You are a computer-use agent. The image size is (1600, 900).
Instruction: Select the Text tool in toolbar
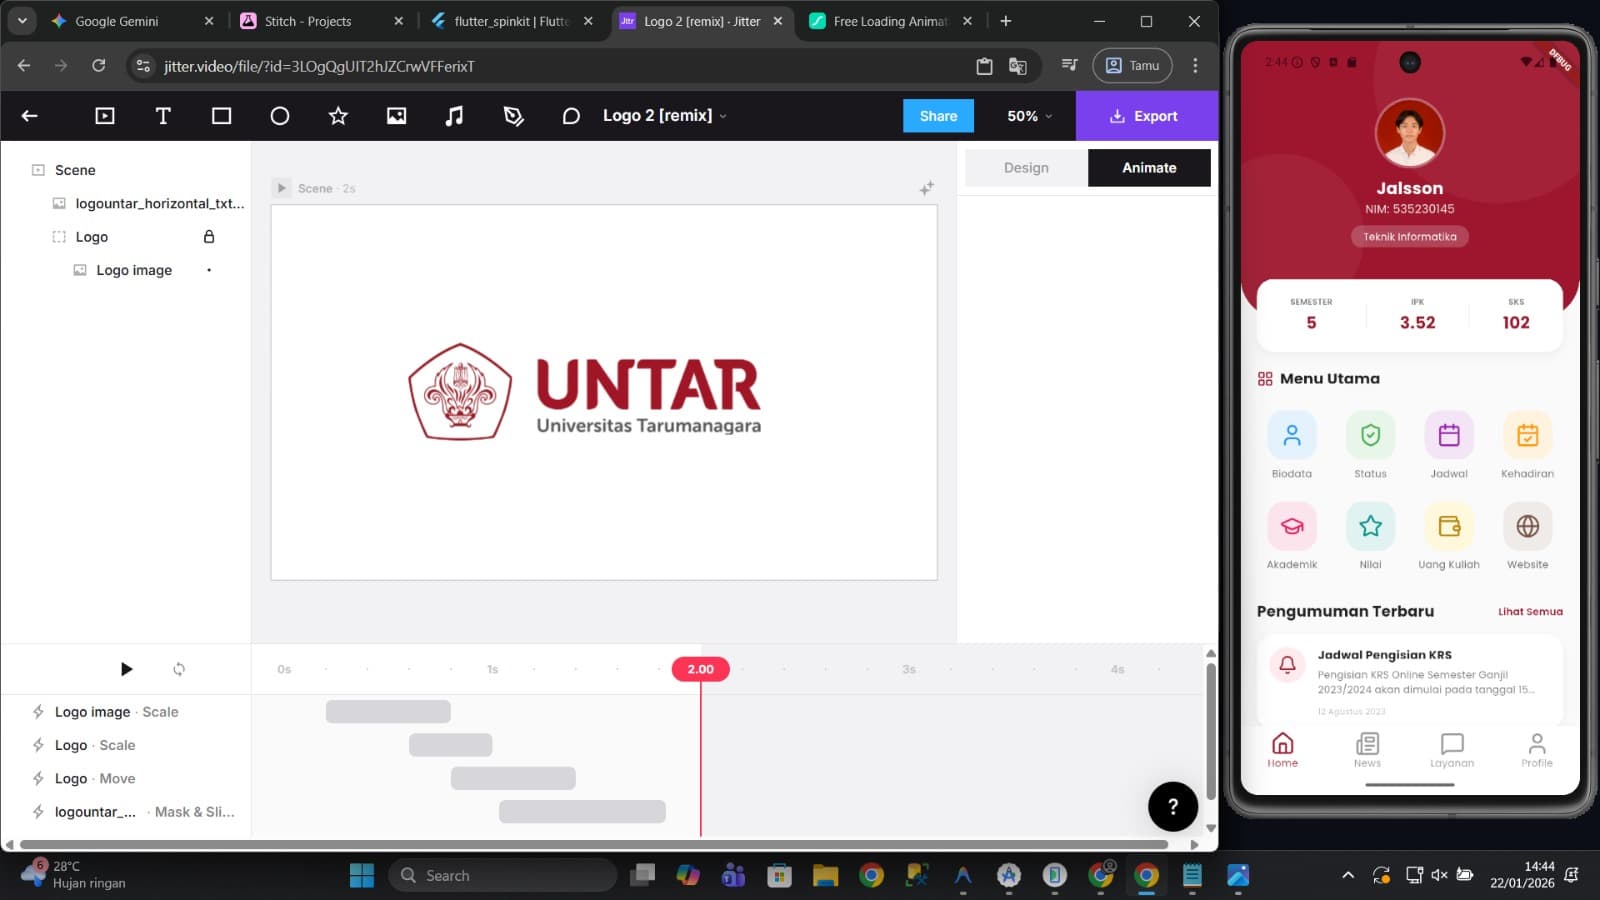tap(163, 116)
